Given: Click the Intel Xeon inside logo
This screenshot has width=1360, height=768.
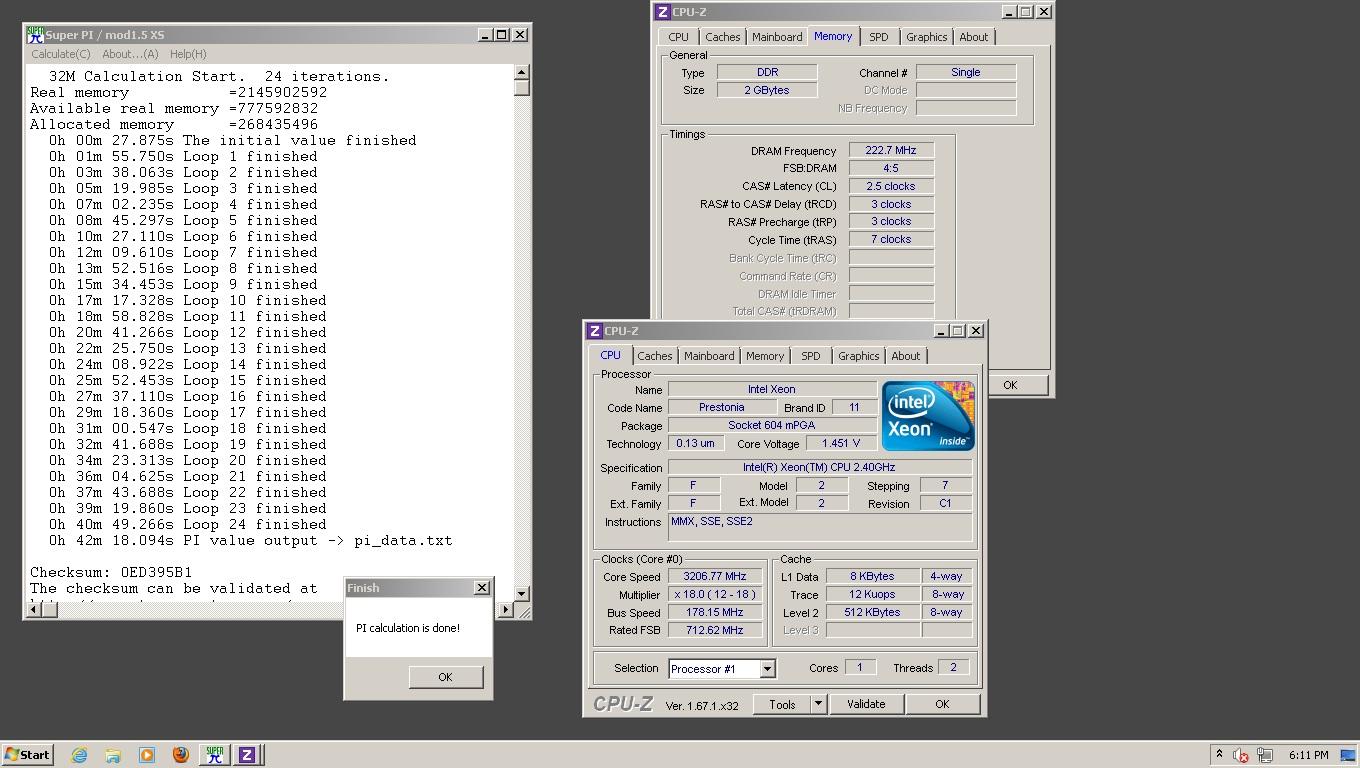Looking at the screenshot, I should [928, 415].
